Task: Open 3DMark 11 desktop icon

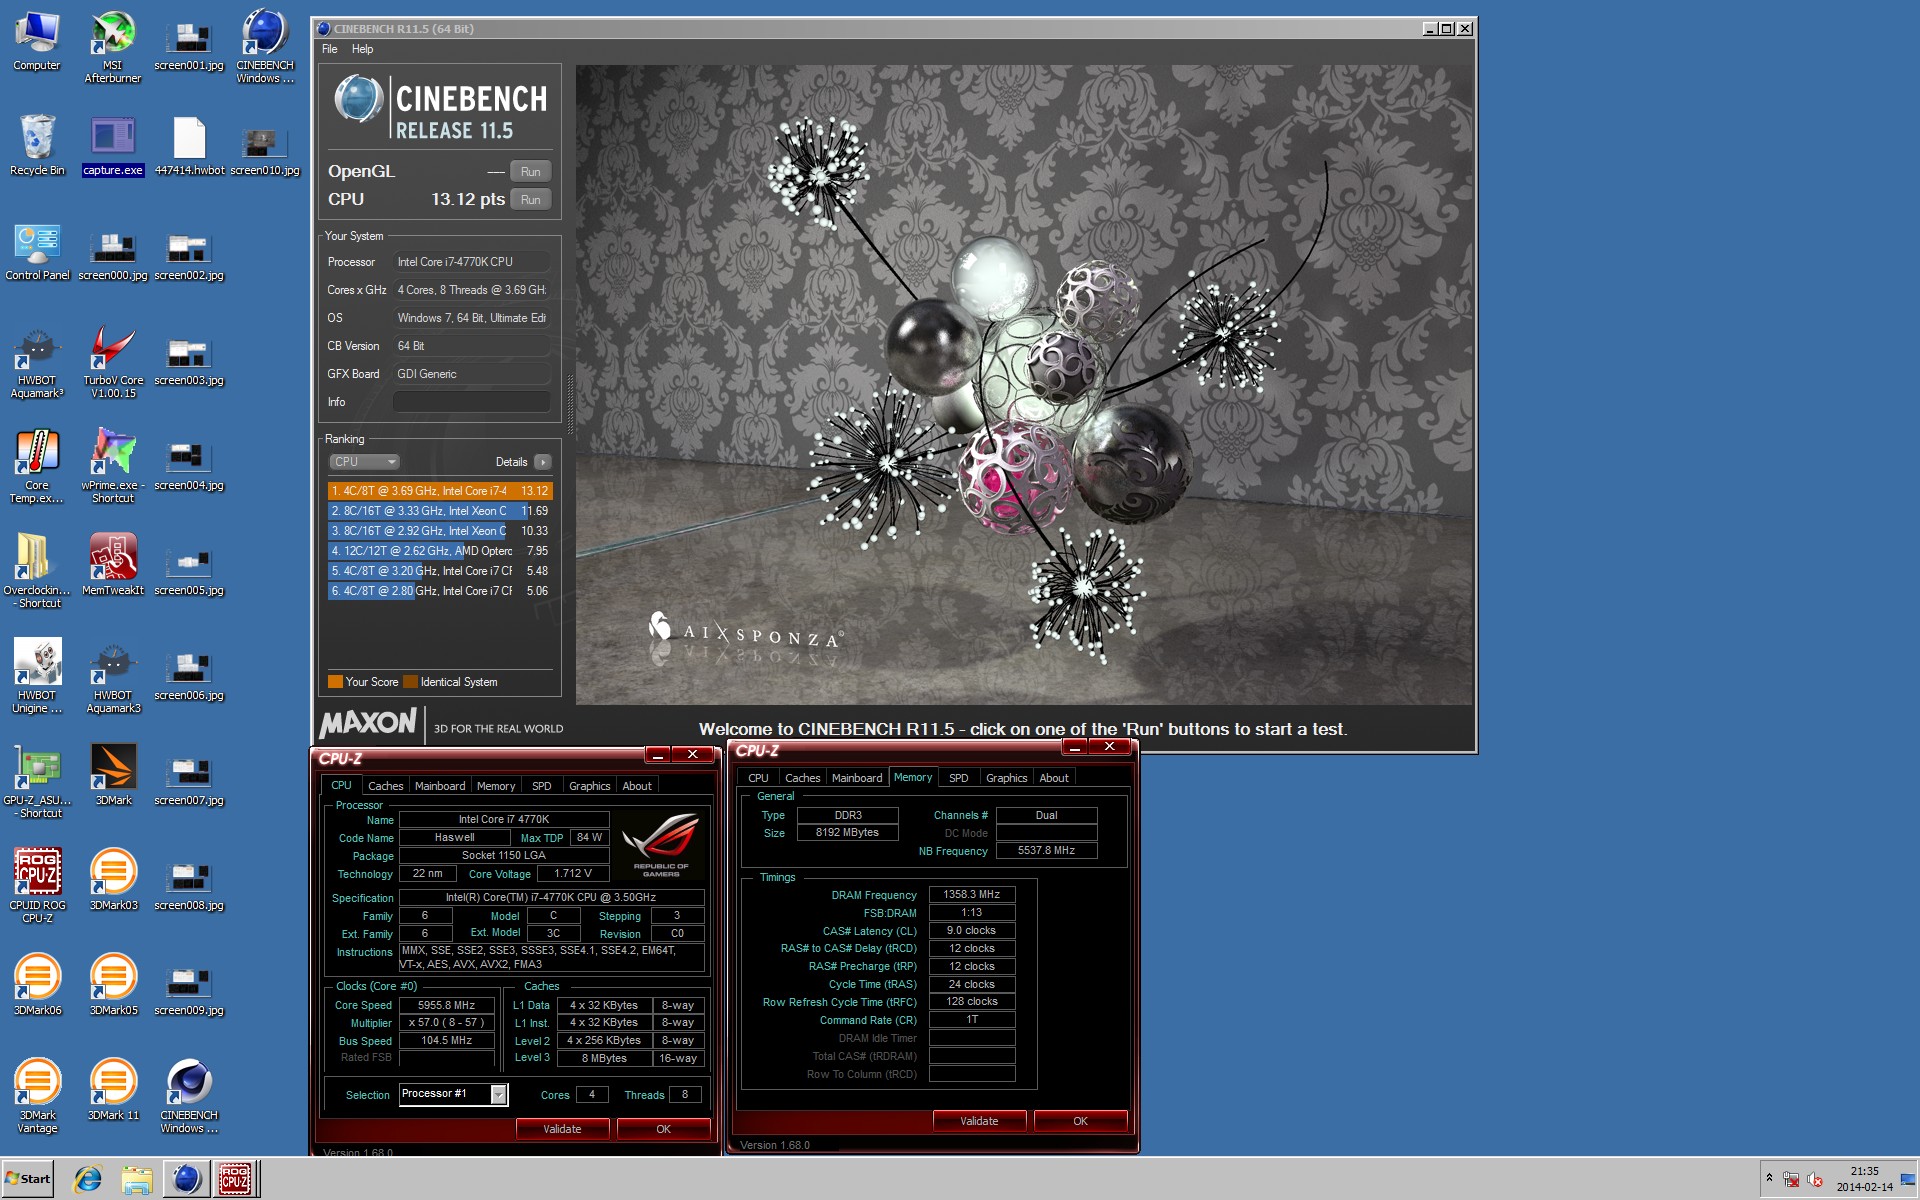Action: [113, 1091]
